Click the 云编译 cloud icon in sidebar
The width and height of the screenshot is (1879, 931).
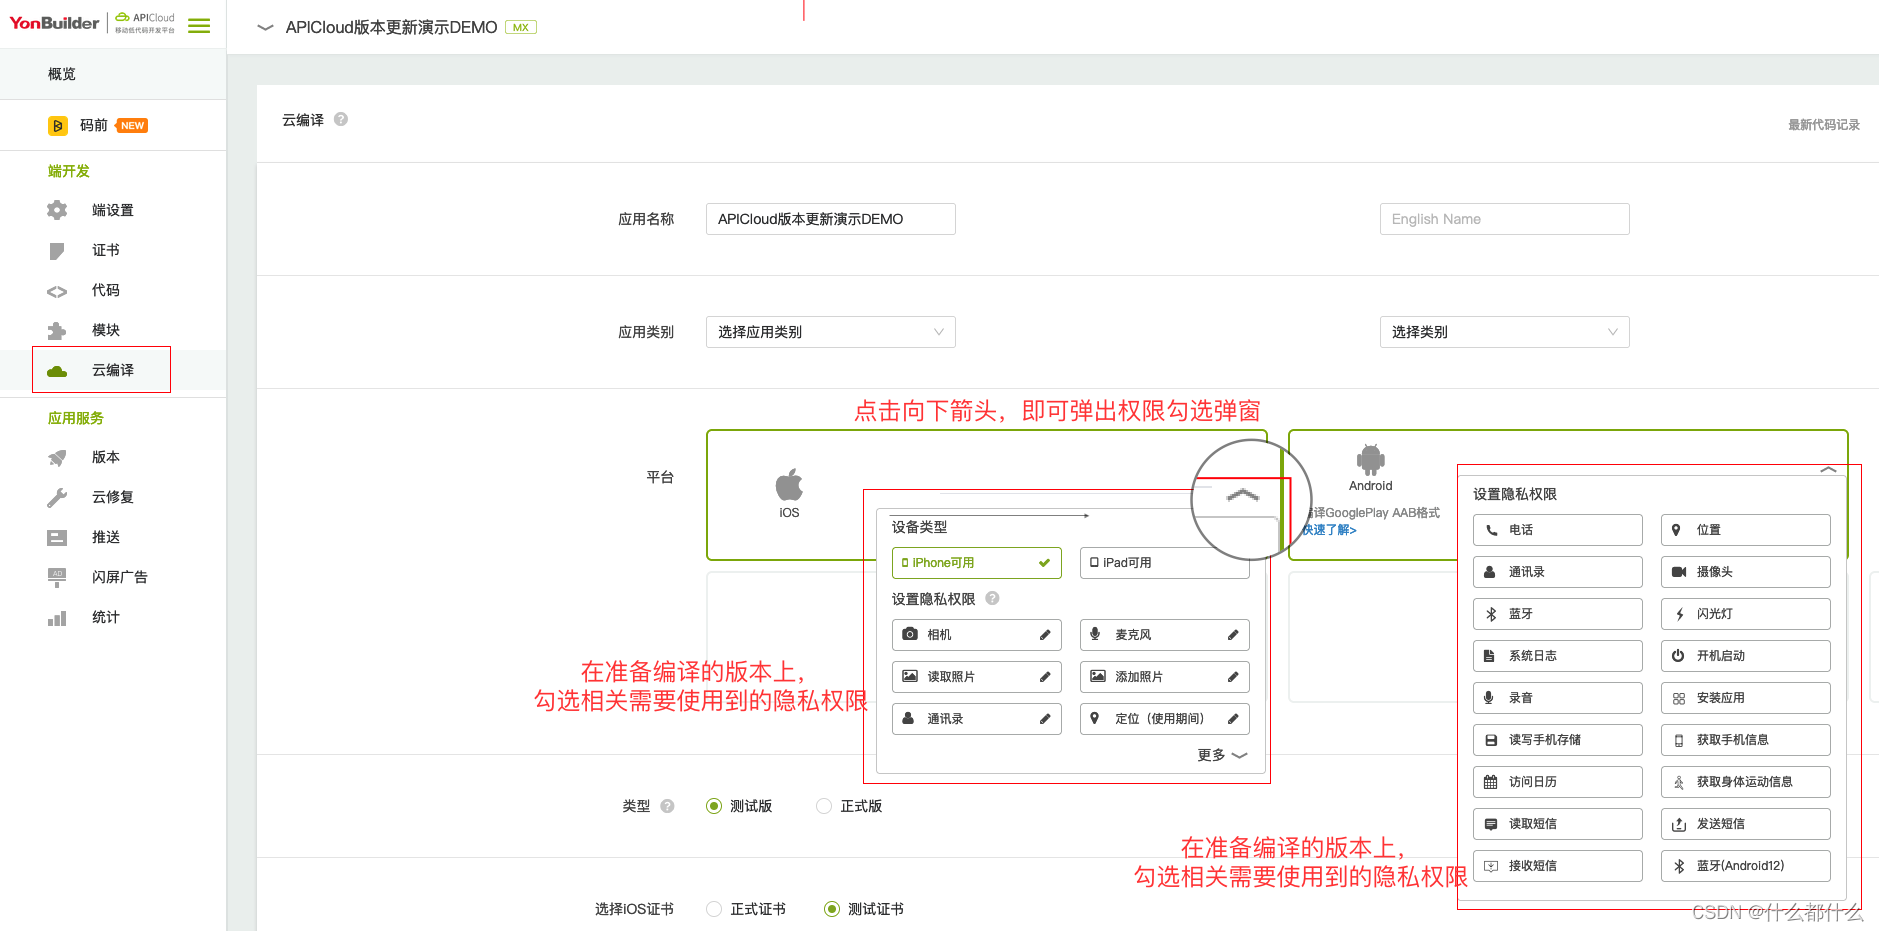click(x=57, y=371)
